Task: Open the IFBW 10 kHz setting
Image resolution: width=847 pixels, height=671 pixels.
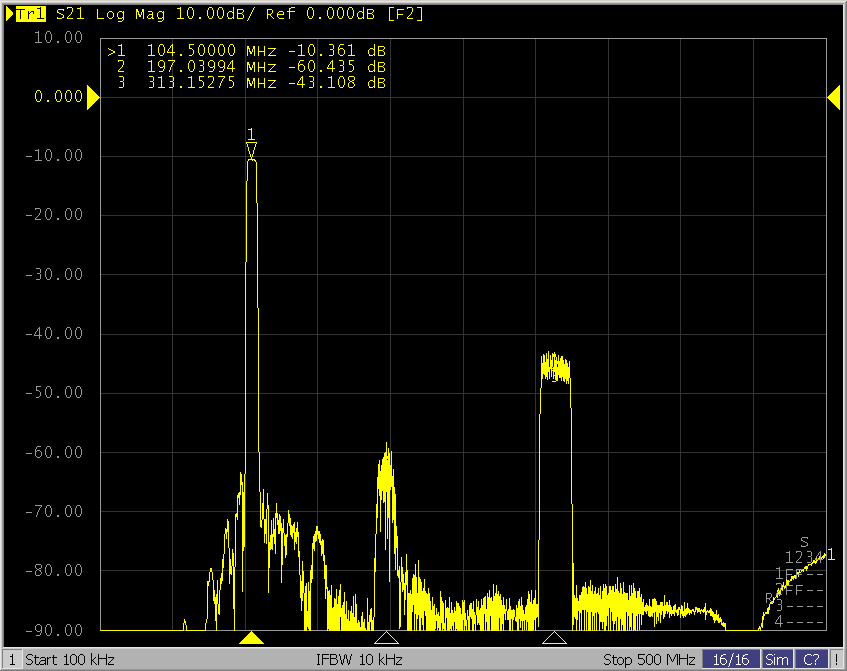Action: pyautogui.click(x=360, y=660)
